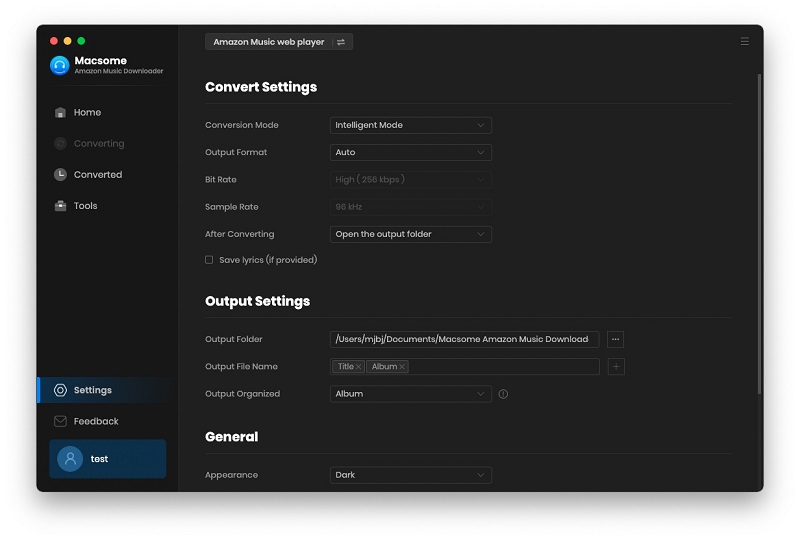The height and width of the screenshot is (540, 800).
Task: Click the Converted clock icon
Action: (60, 175)
